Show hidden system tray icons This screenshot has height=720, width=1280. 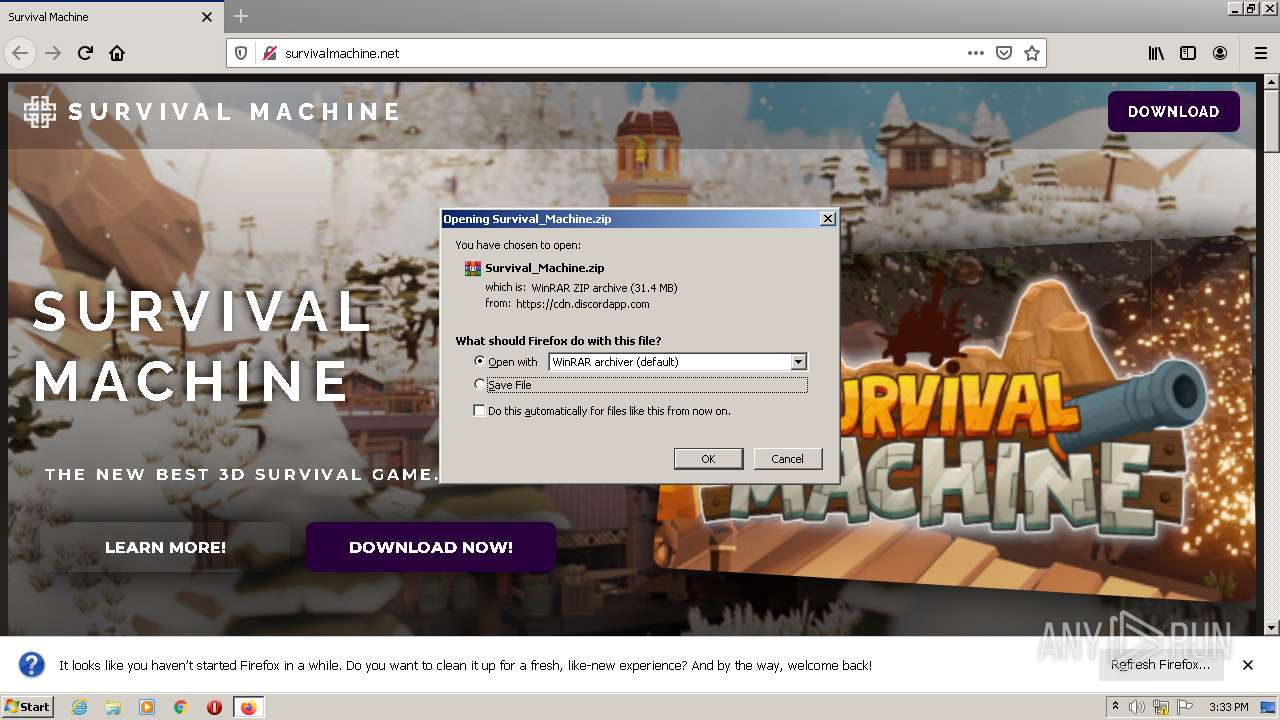tap(1115, 707)
